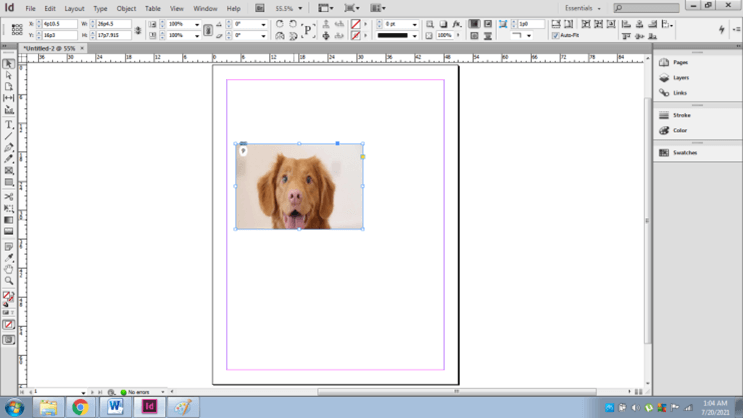Viewport: 743px width, 418px height.
Task: Click the Color panel button
Action: pos(680,130)
